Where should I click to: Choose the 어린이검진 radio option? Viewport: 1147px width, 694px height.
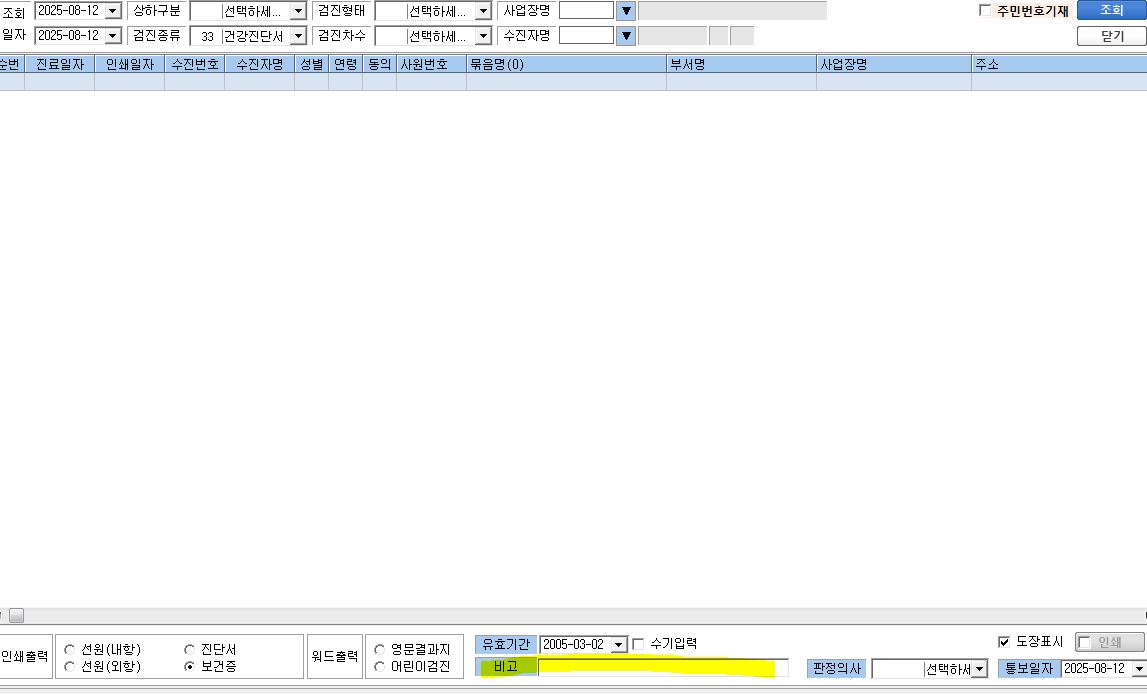[x=379, y=666]
